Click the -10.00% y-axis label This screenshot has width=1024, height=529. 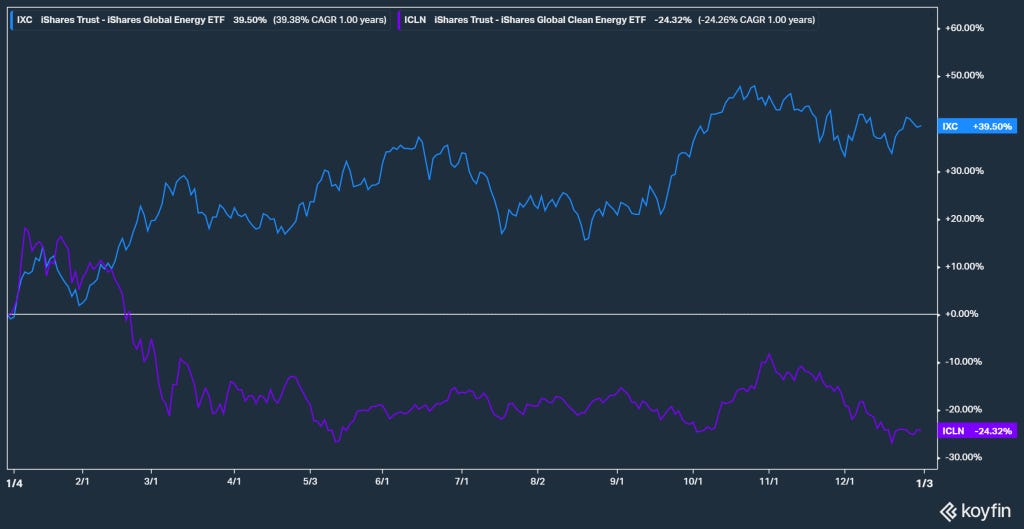pos(965,362)
